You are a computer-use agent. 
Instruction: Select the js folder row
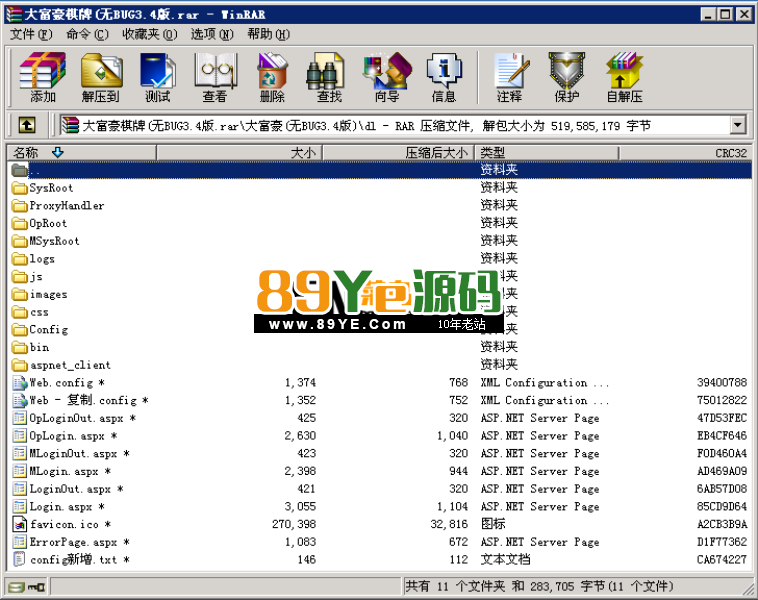tap(380, 277)
